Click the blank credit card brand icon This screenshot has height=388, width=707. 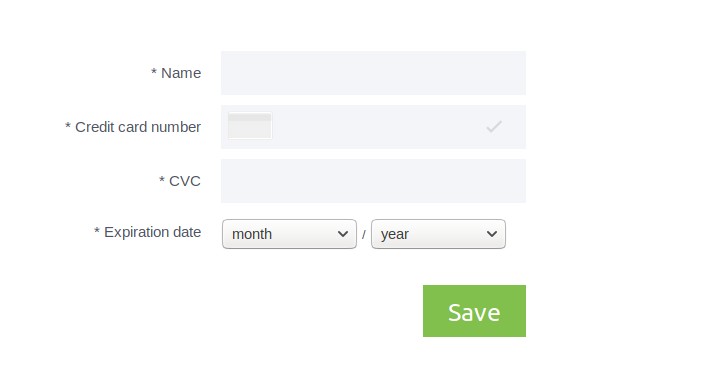click(x=250, y=126)
